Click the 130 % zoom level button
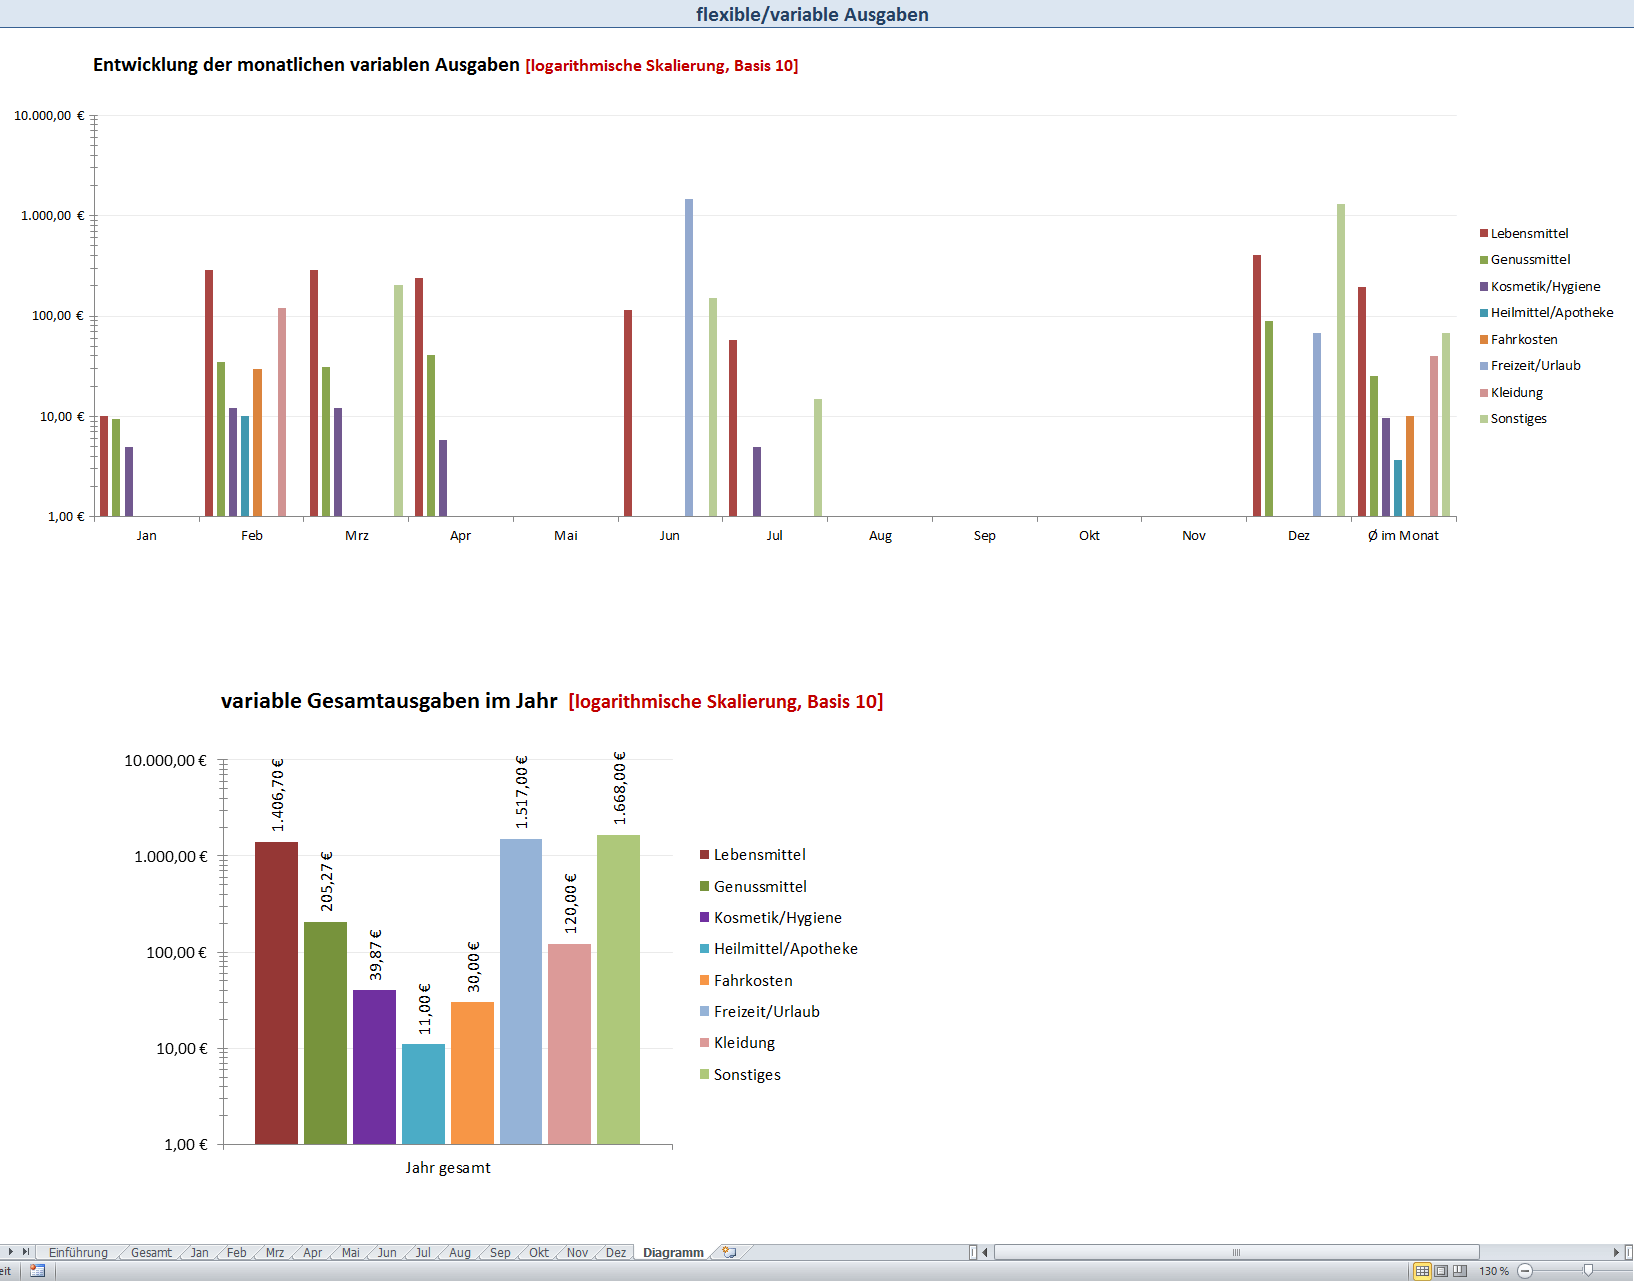 click(x=1494, y=1271)
